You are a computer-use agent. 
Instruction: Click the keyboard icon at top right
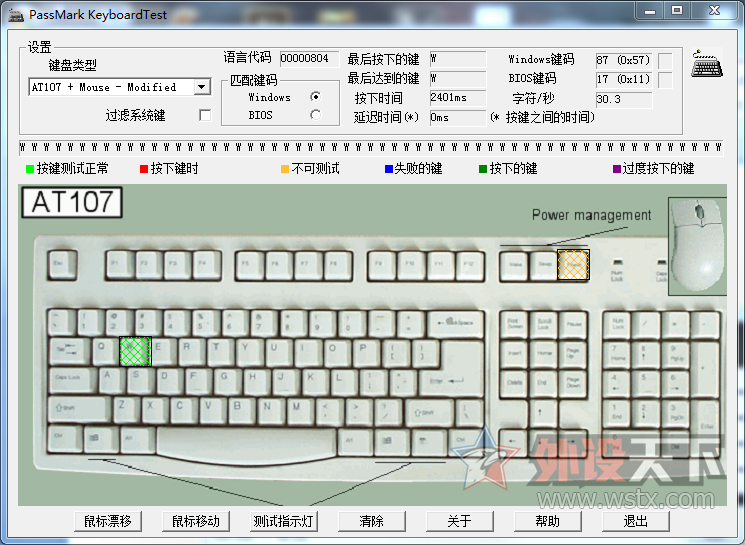coord(707,64)
